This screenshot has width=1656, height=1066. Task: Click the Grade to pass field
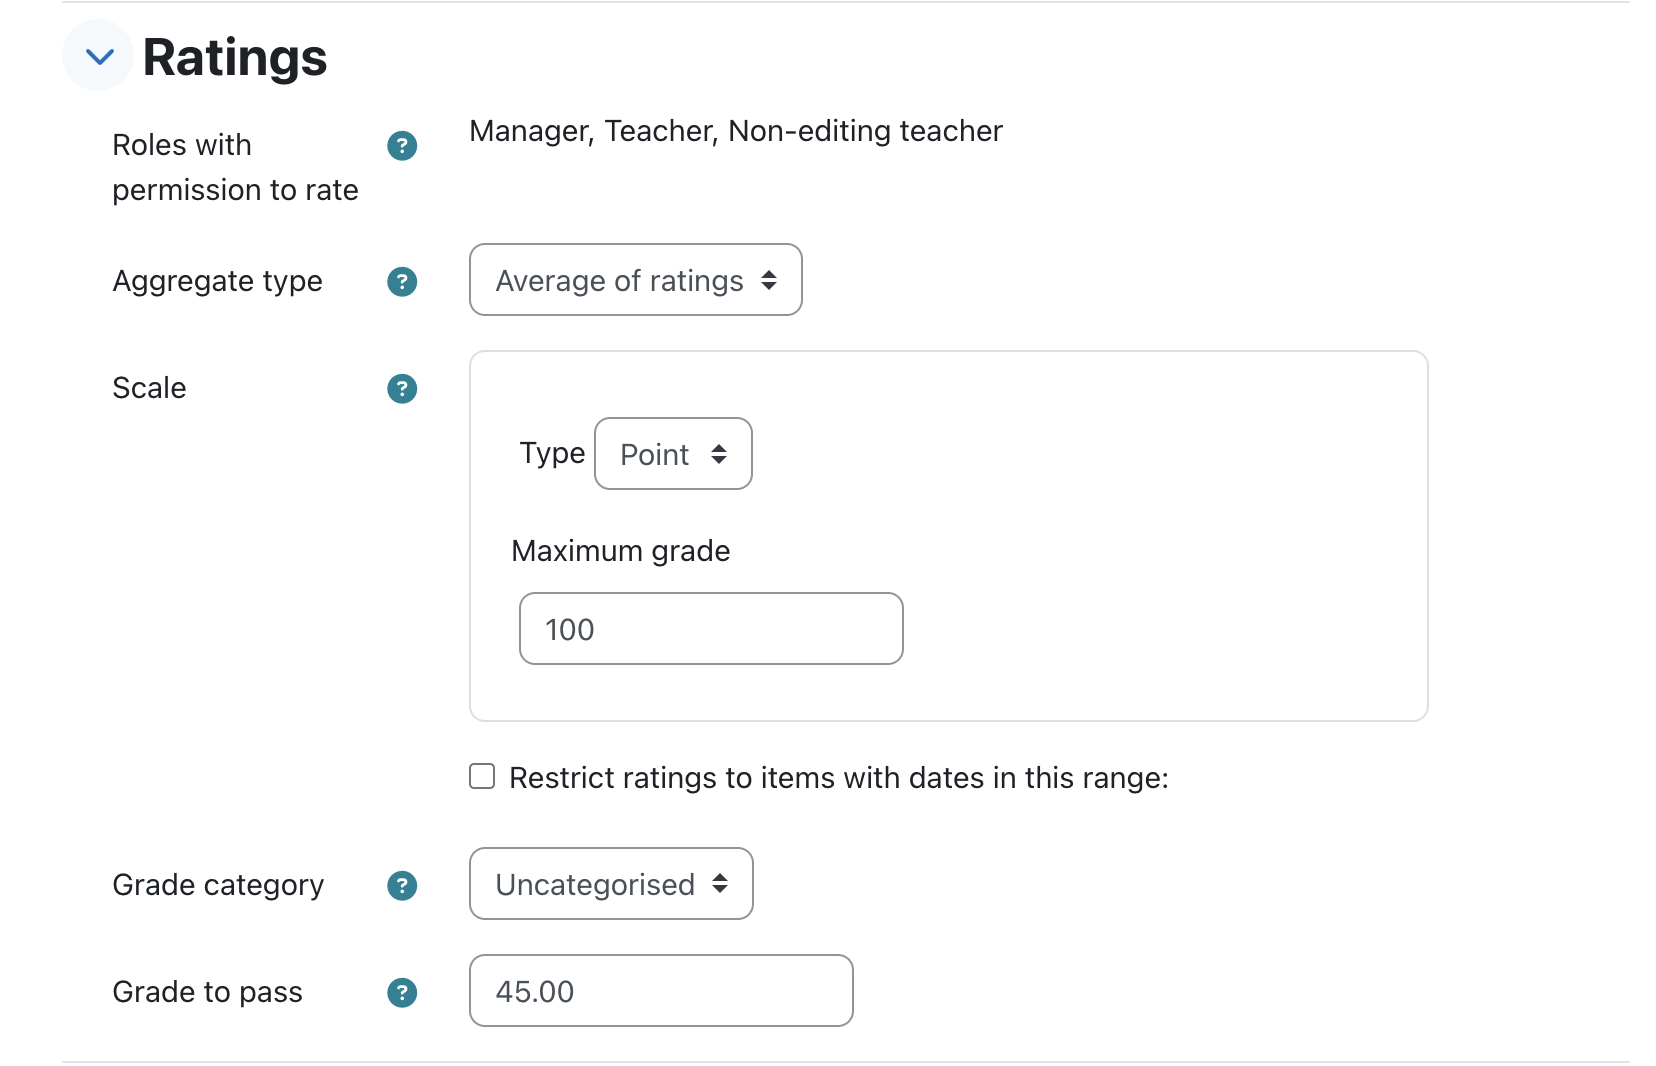[x=661, y=991]
